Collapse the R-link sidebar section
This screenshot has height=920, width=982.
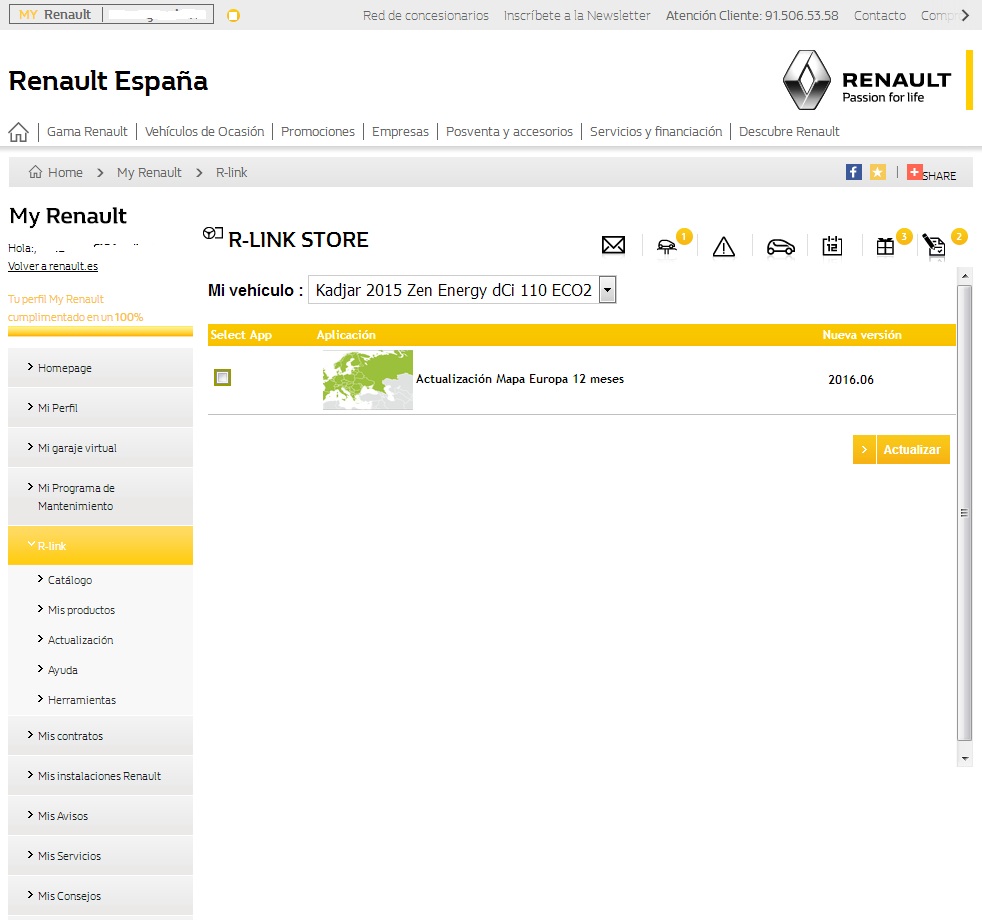click(100, 545)
